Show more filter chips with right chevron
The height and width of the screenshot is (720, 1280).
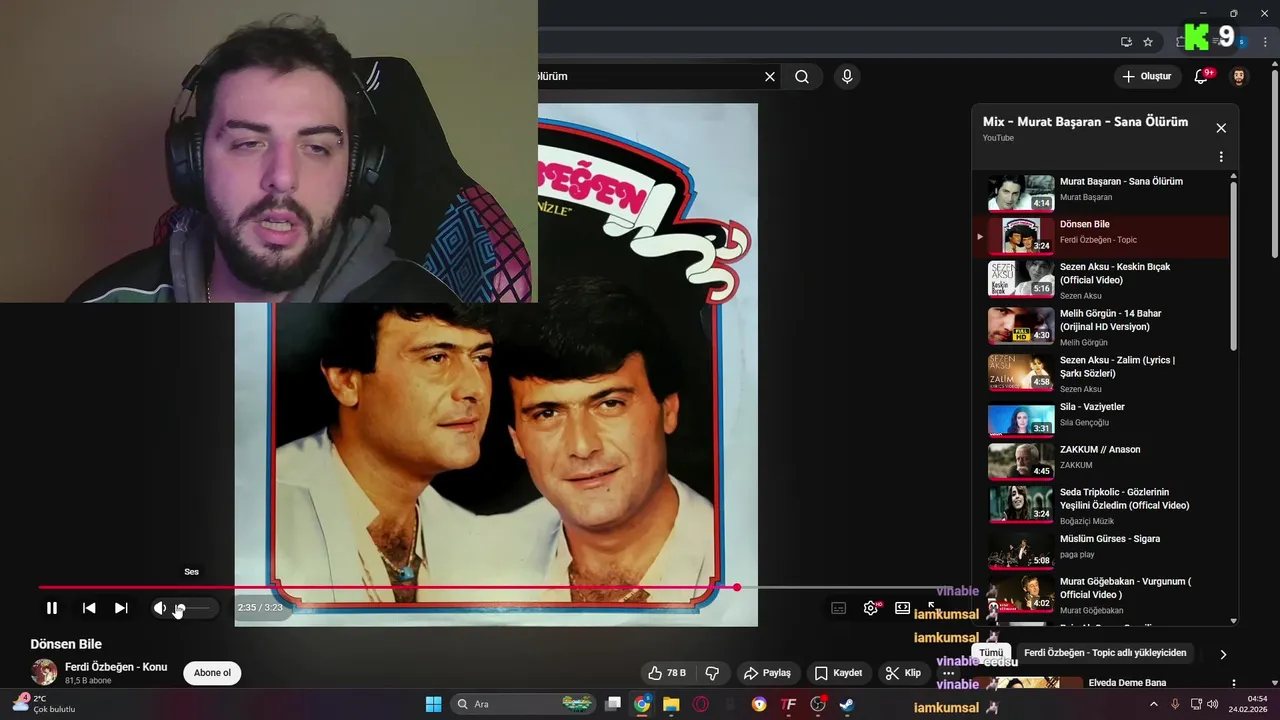point(1223,655)
